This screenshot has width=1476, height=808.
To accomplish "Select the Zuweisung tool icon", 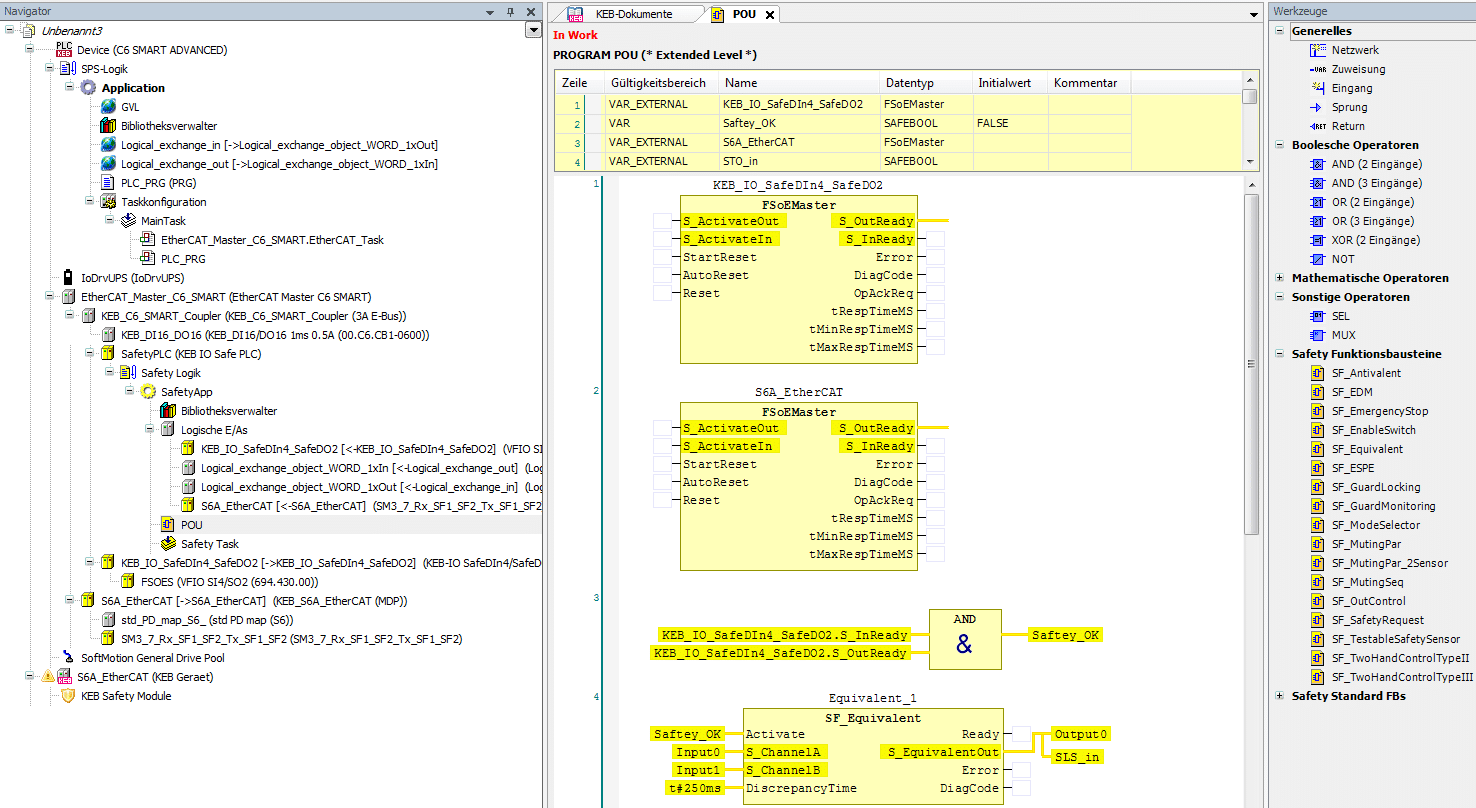I will click(1318, 69).
